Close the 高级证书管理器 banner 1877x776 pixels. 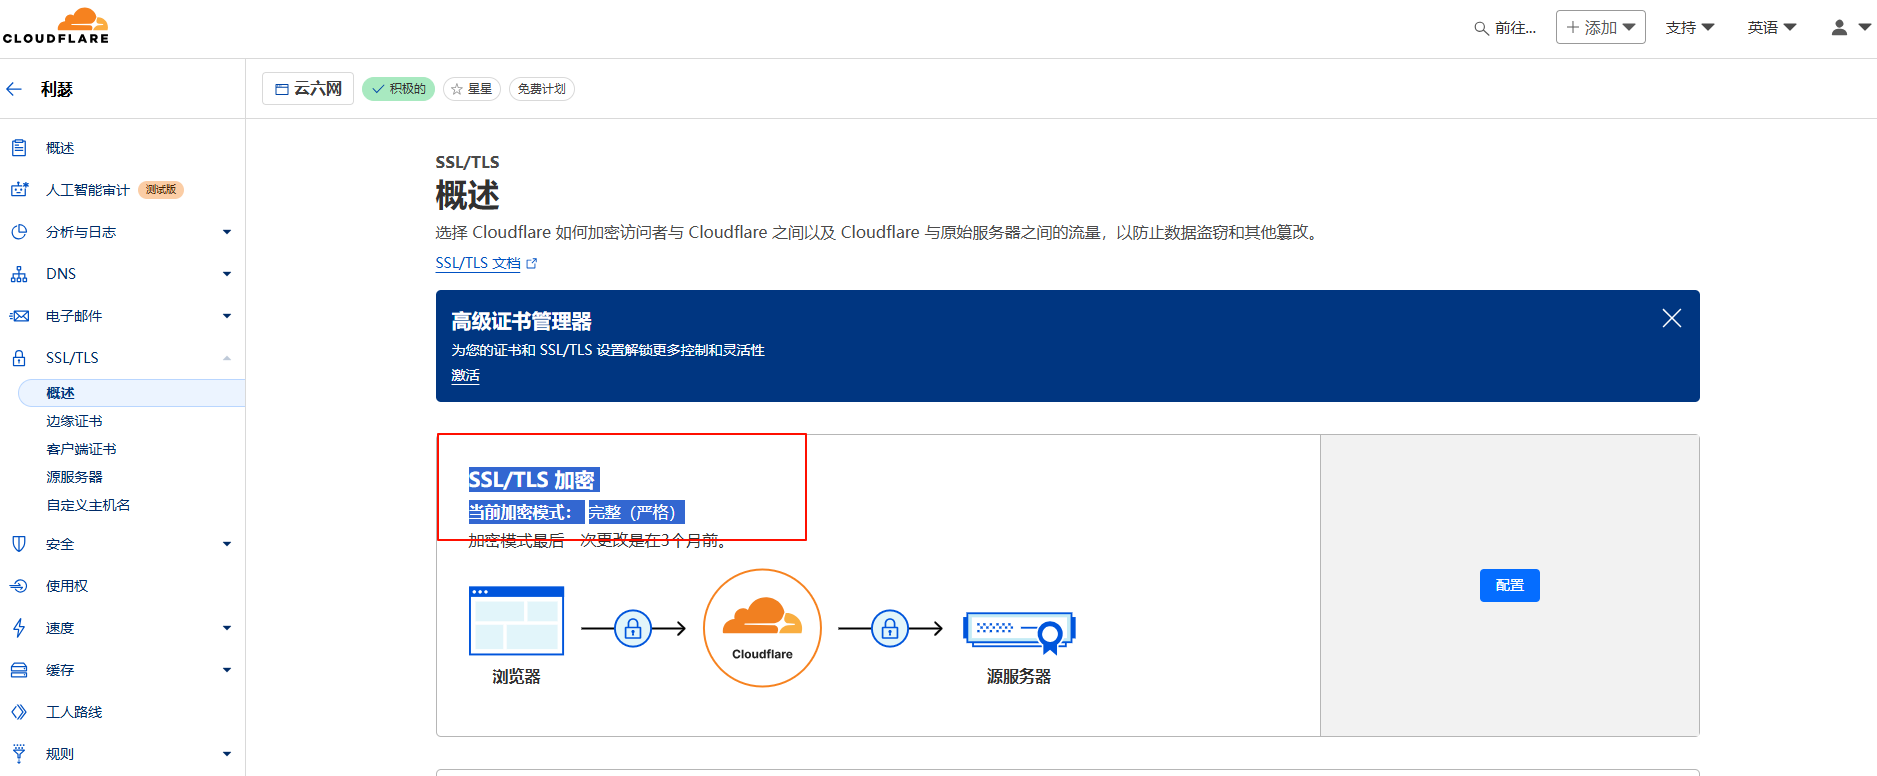[1671, 318]
